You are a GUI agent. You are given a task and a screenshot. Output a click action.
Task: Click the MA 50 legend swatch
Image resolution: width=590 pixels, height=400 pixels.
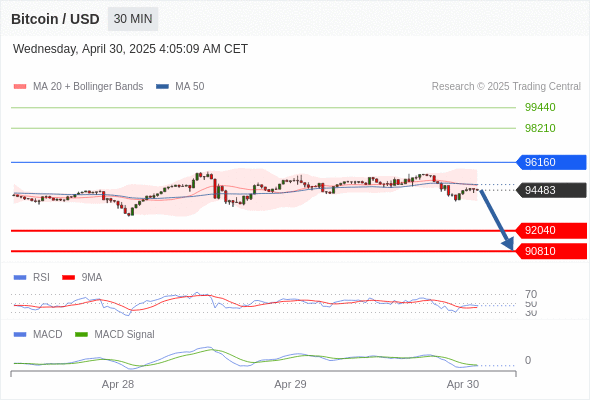(x=162, y=87)
